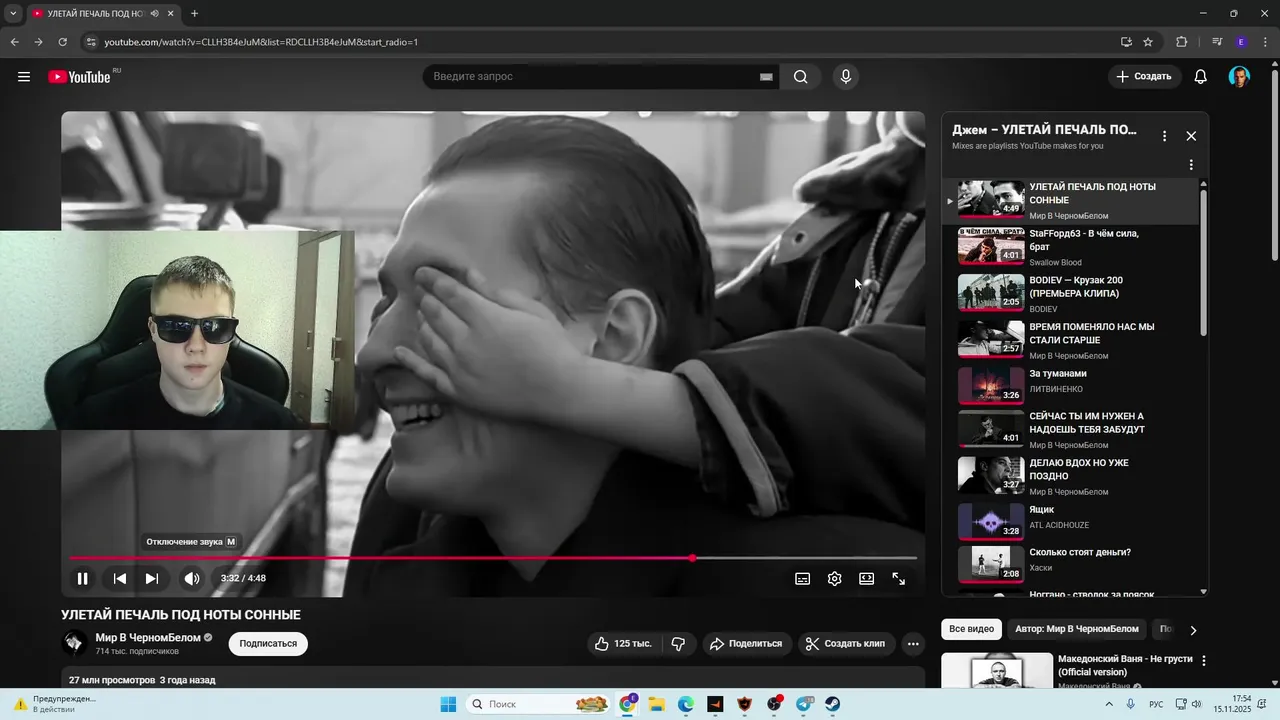Play Ящик by ATL ACIDHOUZE
1280x720 pixels.
(1070, 522)
